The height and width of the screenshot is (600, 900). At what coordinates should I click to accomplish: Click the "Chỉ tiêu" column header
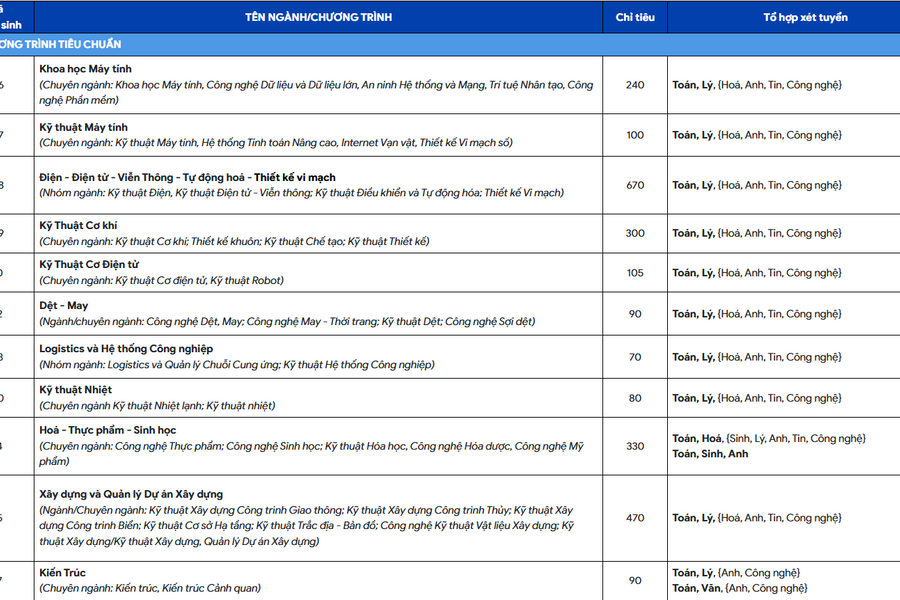(635, 17)
